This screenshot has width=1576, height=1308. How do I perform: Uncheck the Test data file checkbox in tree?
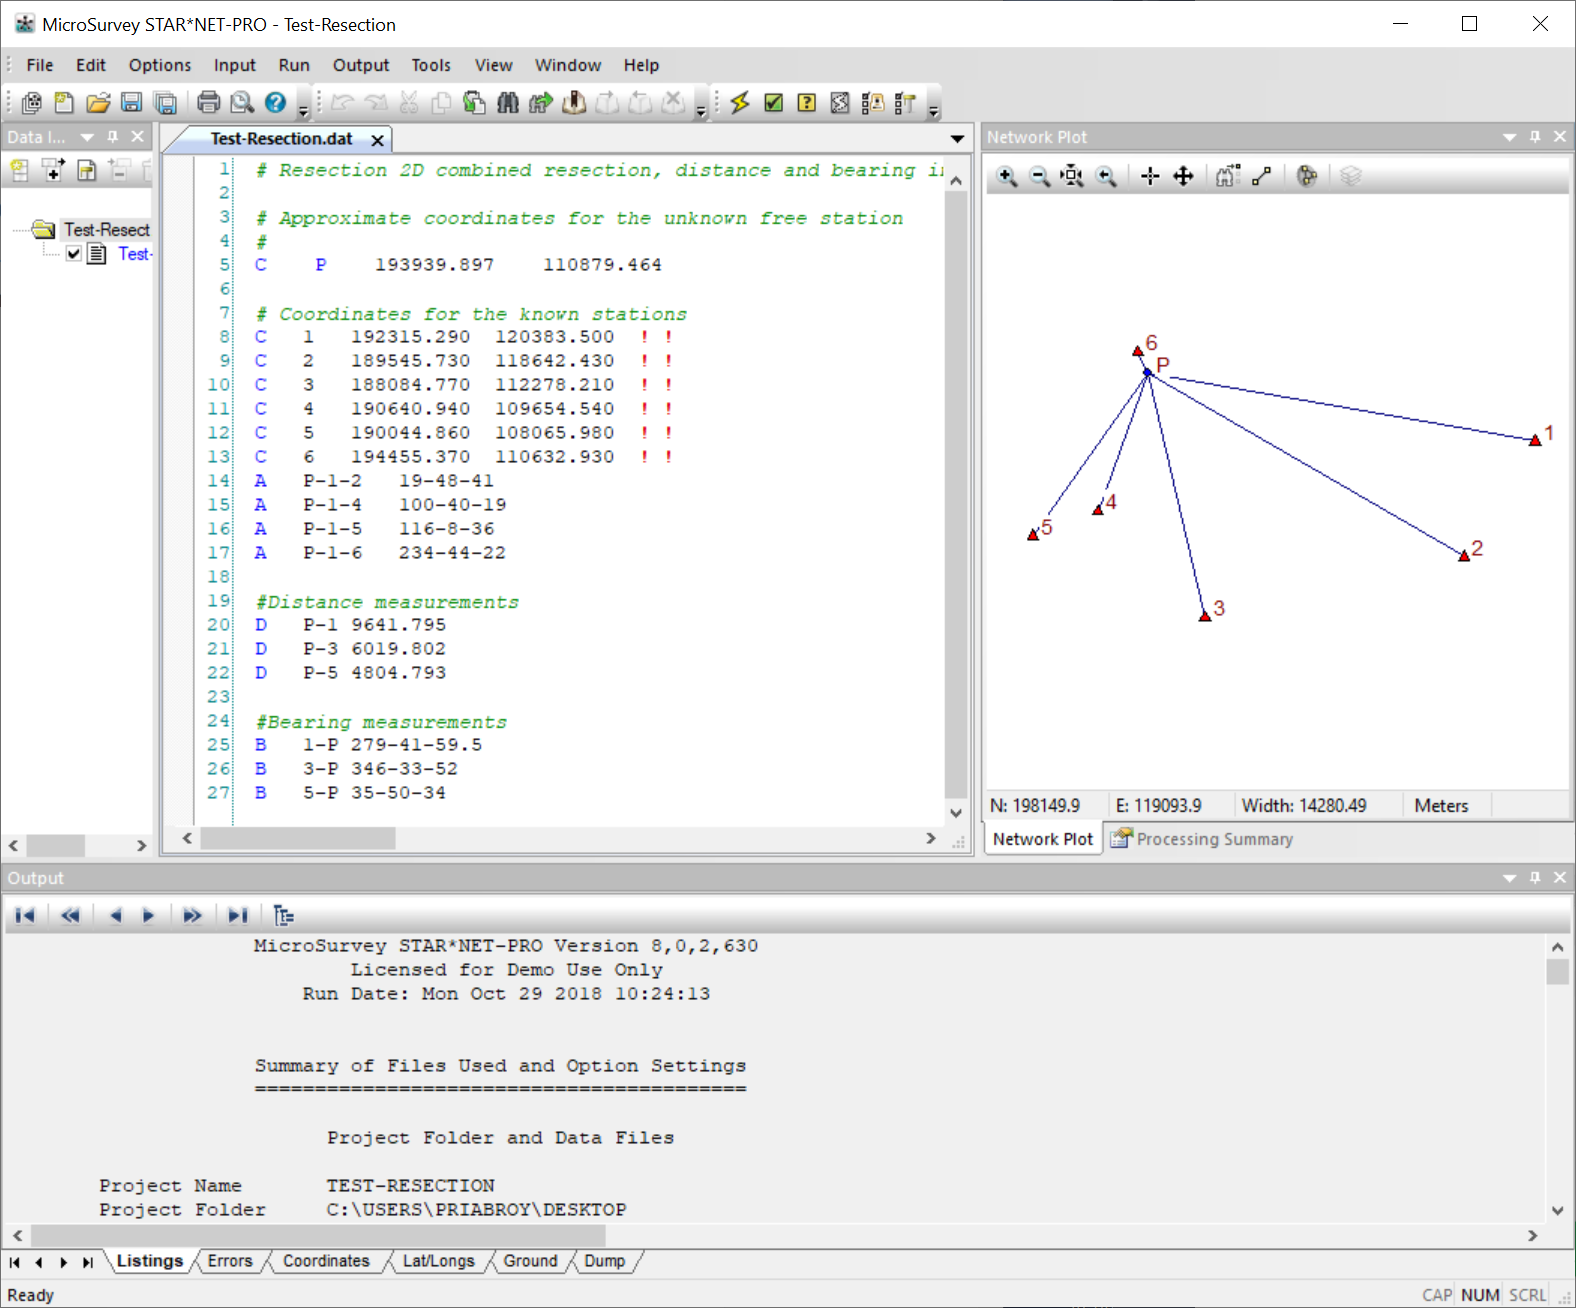point(73,254)
